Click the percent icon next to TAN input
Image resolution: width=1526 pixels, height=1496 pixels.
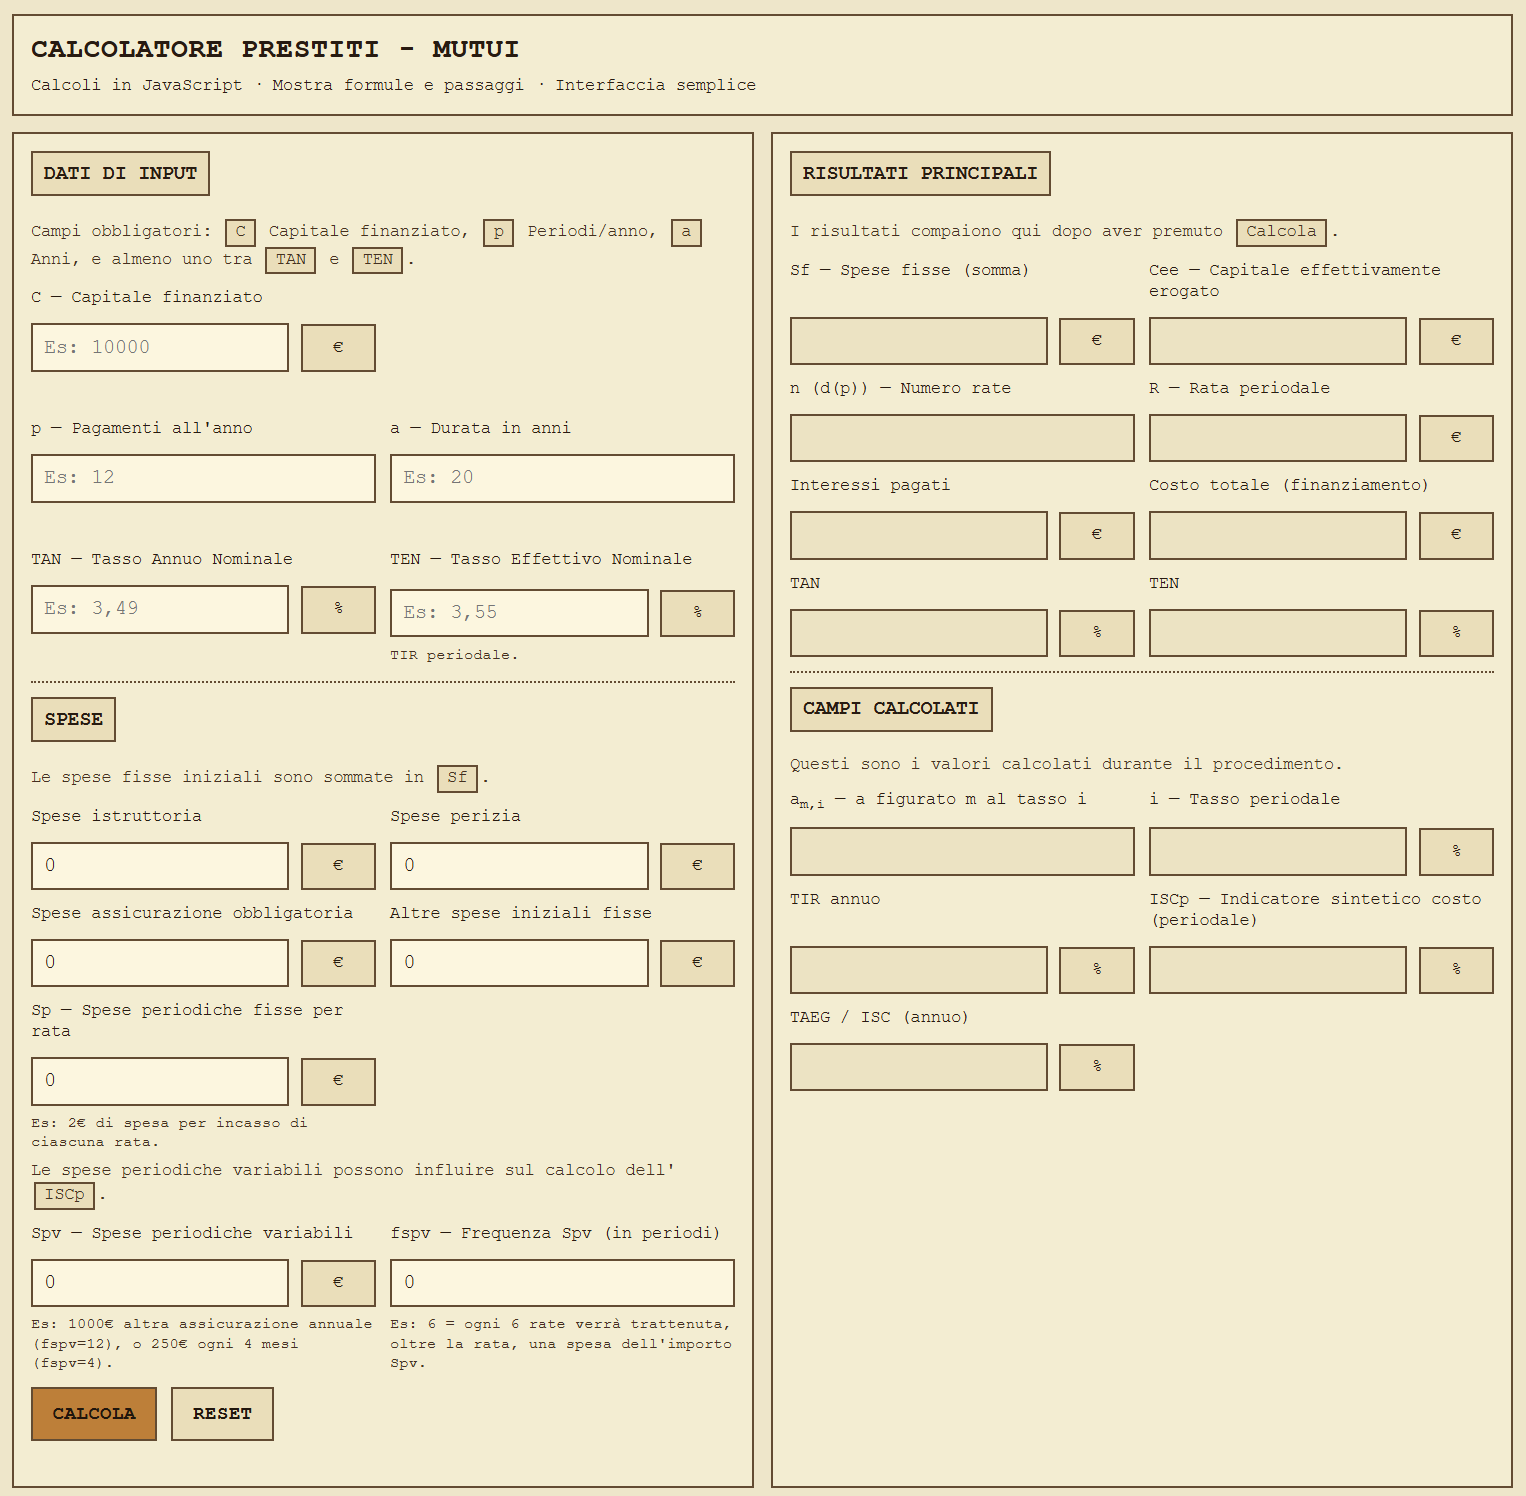338,609
